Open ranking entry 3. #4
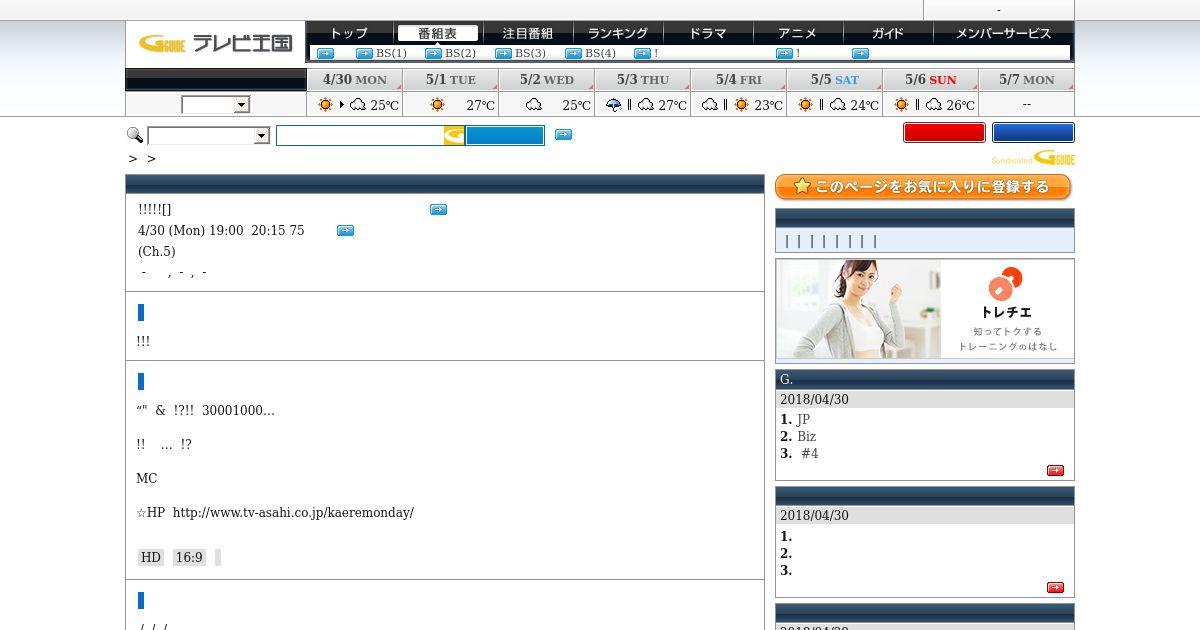This screenshot has height=630, width=1200. (x=809, y=453)
